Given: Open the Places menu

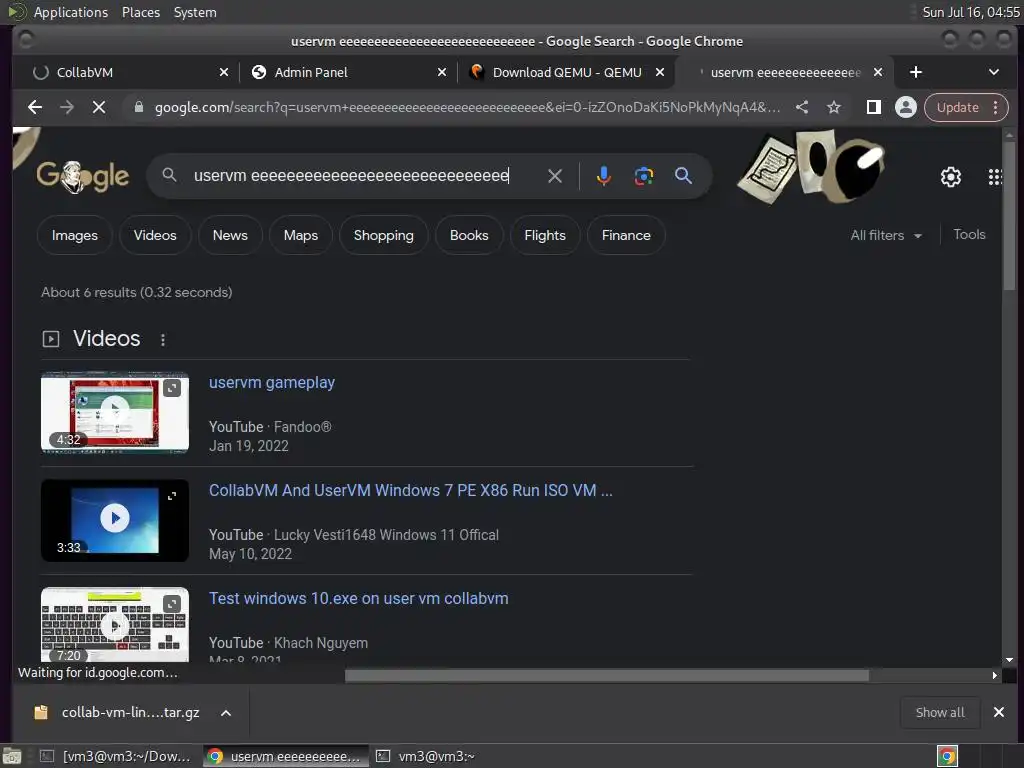Looking at the screenshot, I should point(140,12).
